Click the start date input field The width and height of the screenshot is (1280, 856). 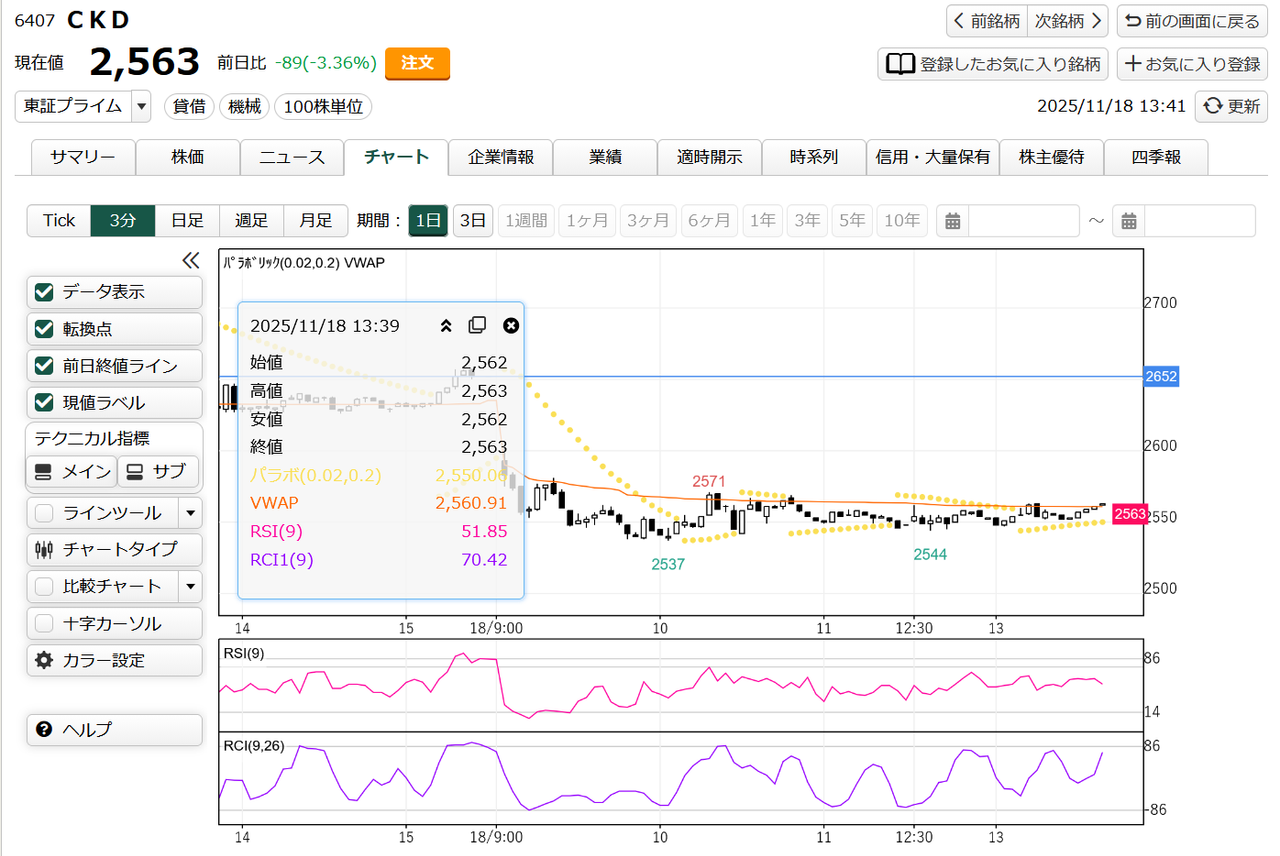[x=1023, y=221]
